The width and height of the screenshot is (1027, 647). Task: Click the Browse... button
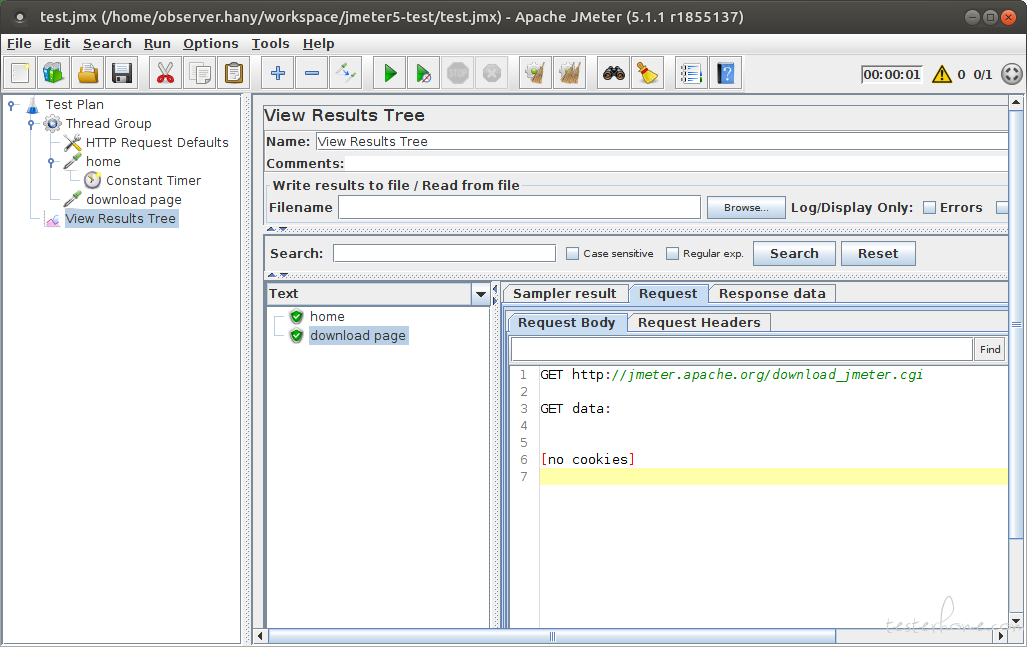(x=746, y=208)
